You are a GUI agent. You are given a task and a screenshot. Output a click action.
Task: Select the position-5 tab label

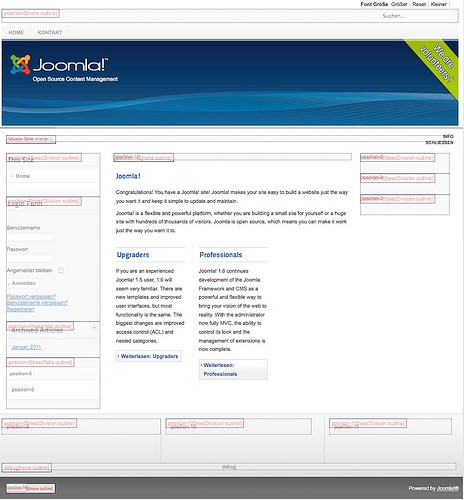(x=21, y=374)
